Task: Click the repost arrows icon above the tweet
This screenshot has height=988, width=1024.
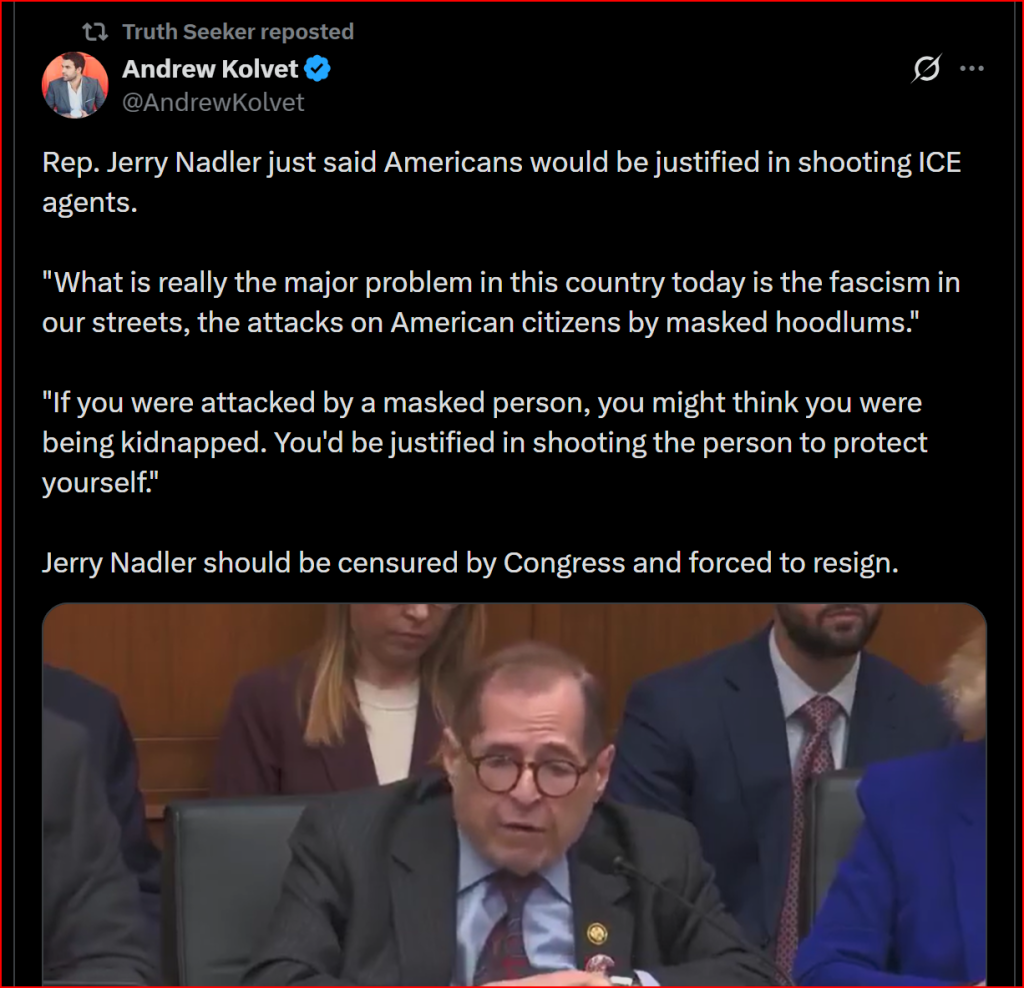Action: coord(96,32)
